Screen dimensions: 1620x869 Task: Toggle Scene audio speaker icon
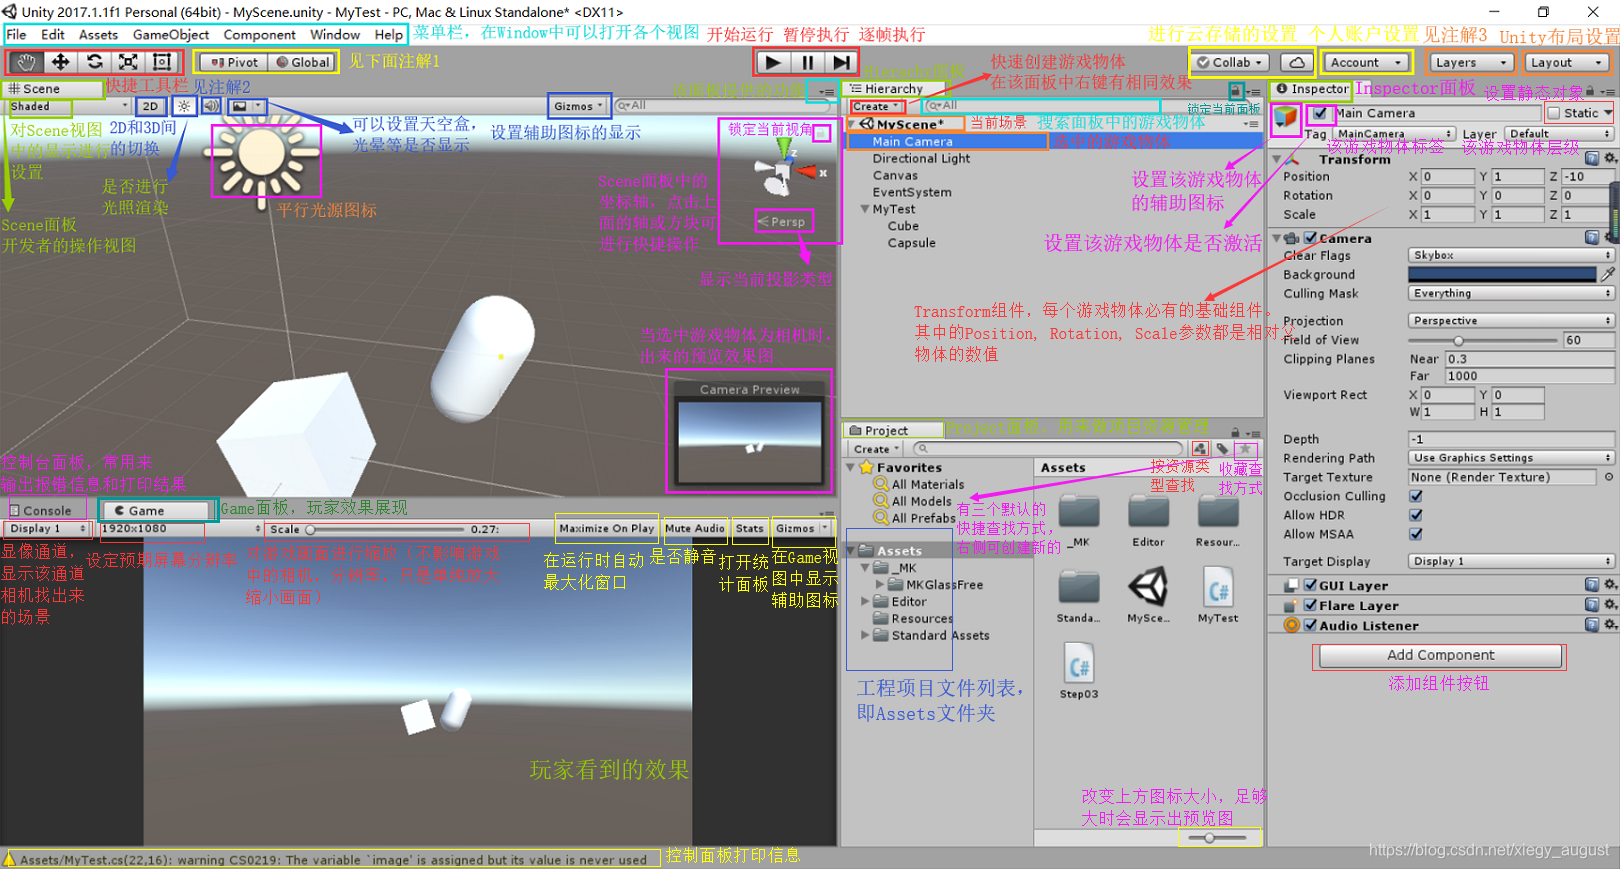click(211, 106)
